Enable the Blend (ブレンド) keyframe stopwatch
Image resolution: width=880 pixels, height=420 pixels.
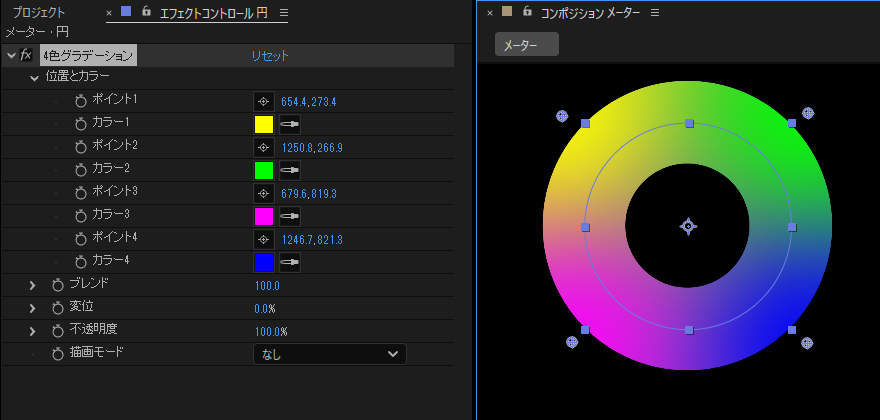point(58,285)
